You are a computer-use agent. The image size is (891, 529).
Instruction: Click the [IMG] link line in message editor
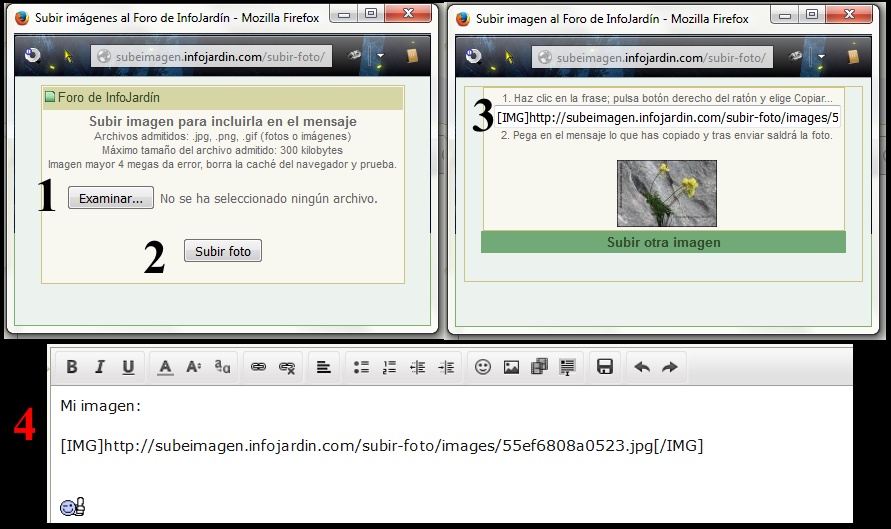382,445
